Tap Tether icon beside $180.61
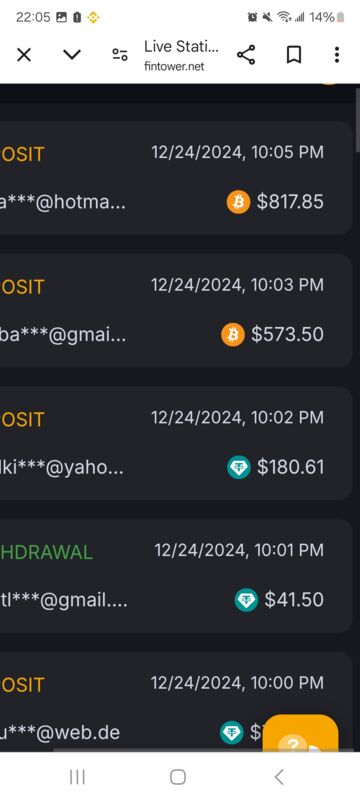The width and height of the screenshot is (360, 800). coord(239,467)
